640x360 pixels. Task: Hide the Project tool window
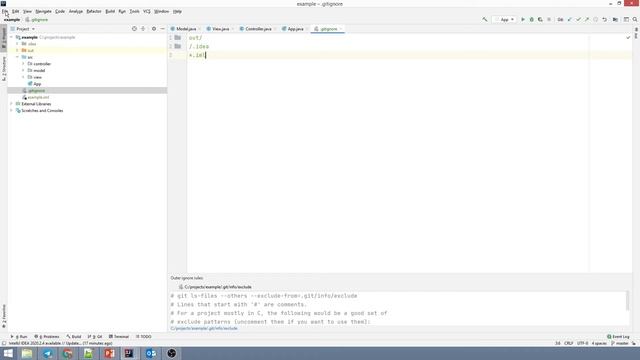point(162,29)
